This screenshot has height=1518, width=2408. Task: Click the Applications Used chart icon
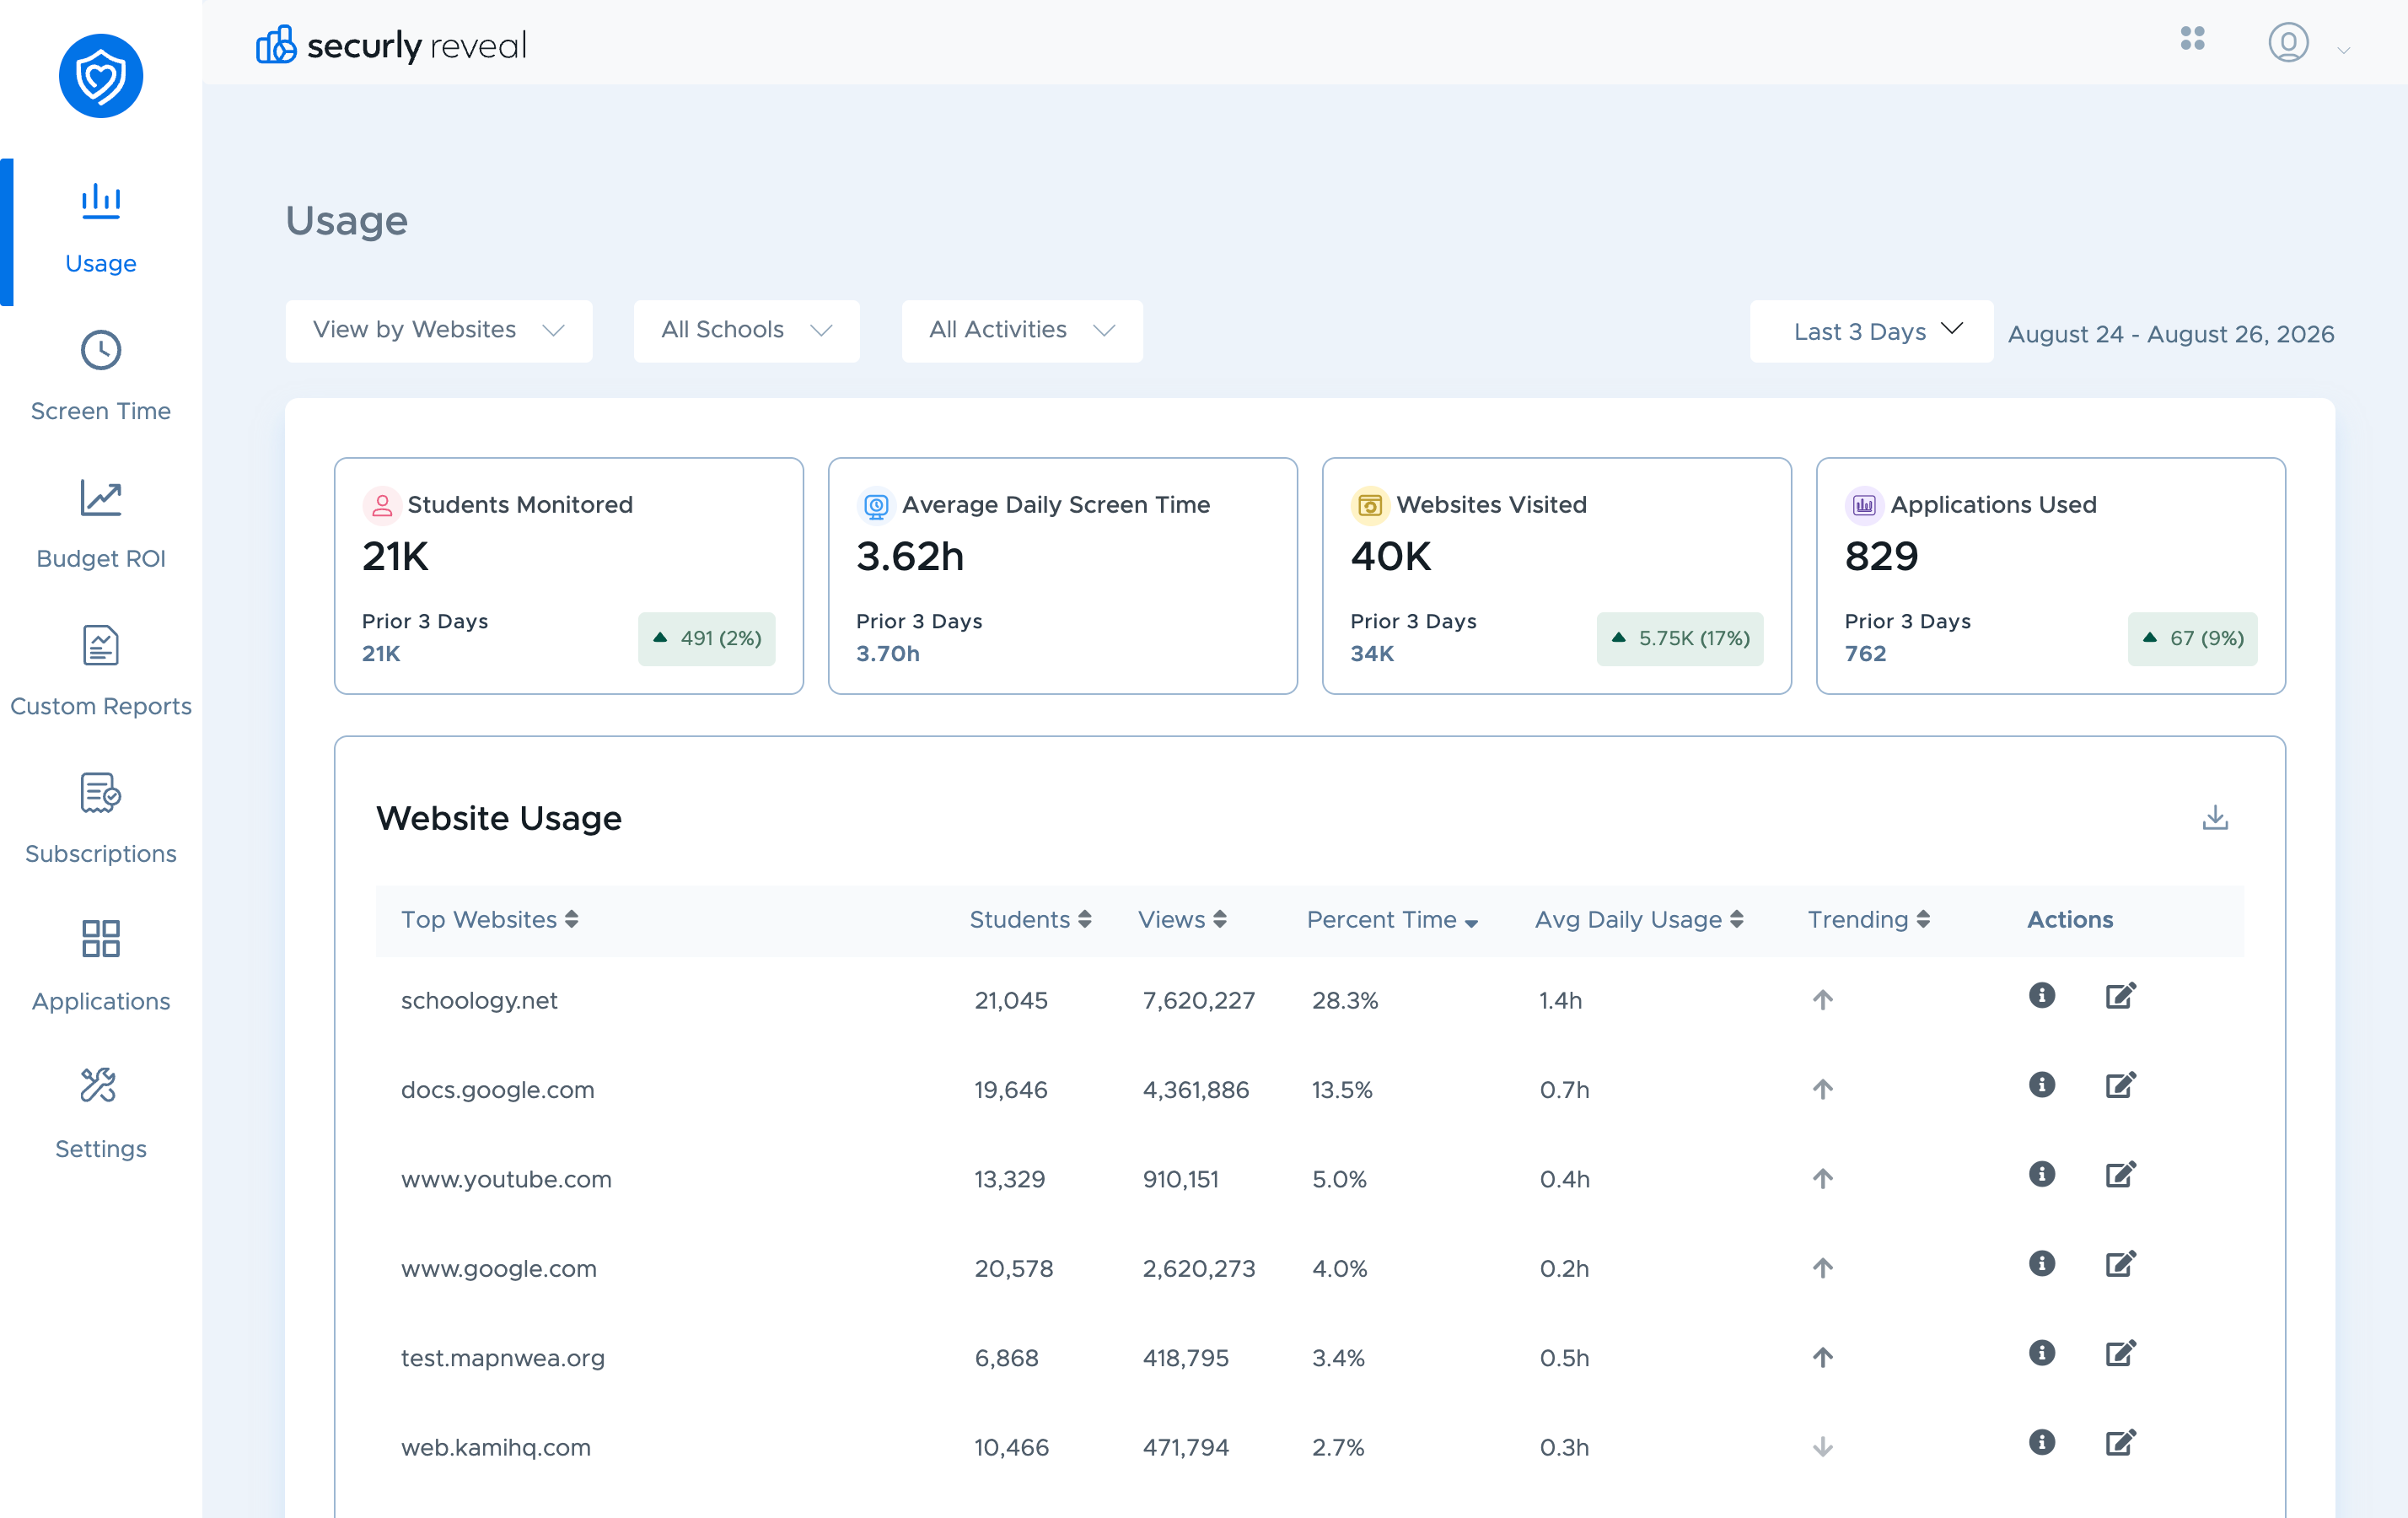coord(1864,505)
